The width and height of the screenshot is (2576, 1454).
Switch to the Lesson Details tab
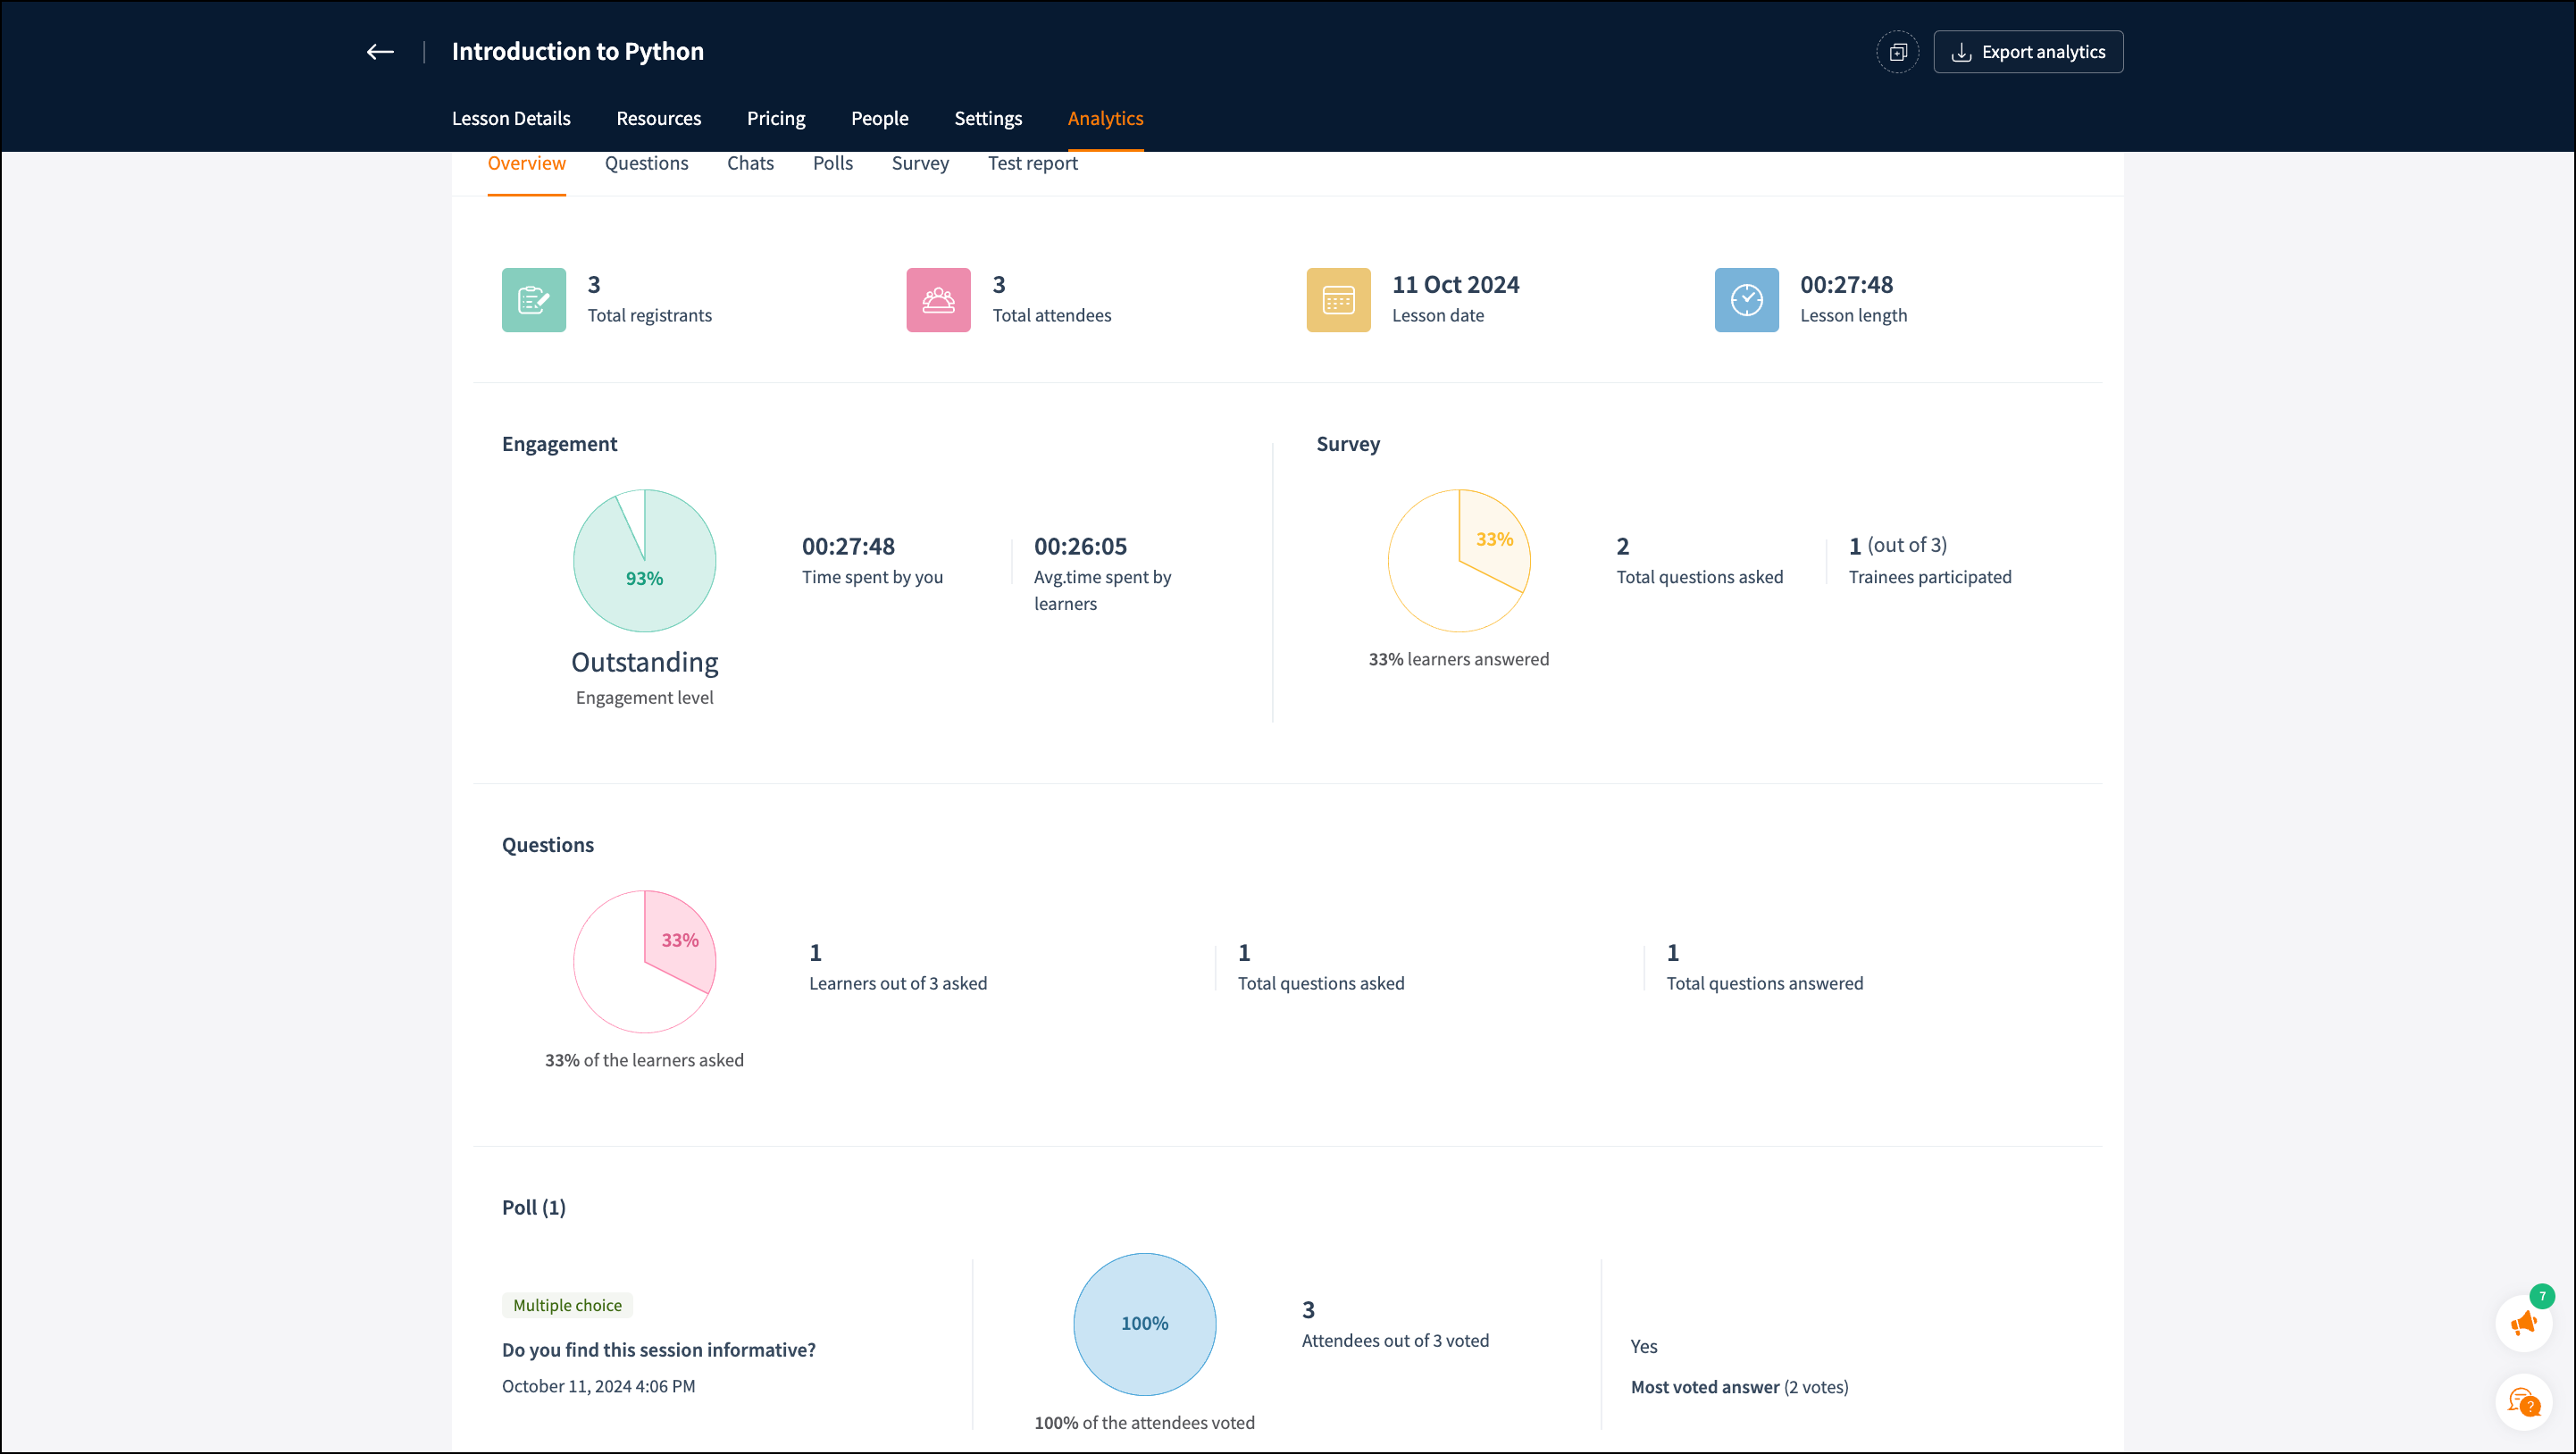pos(511,118)
